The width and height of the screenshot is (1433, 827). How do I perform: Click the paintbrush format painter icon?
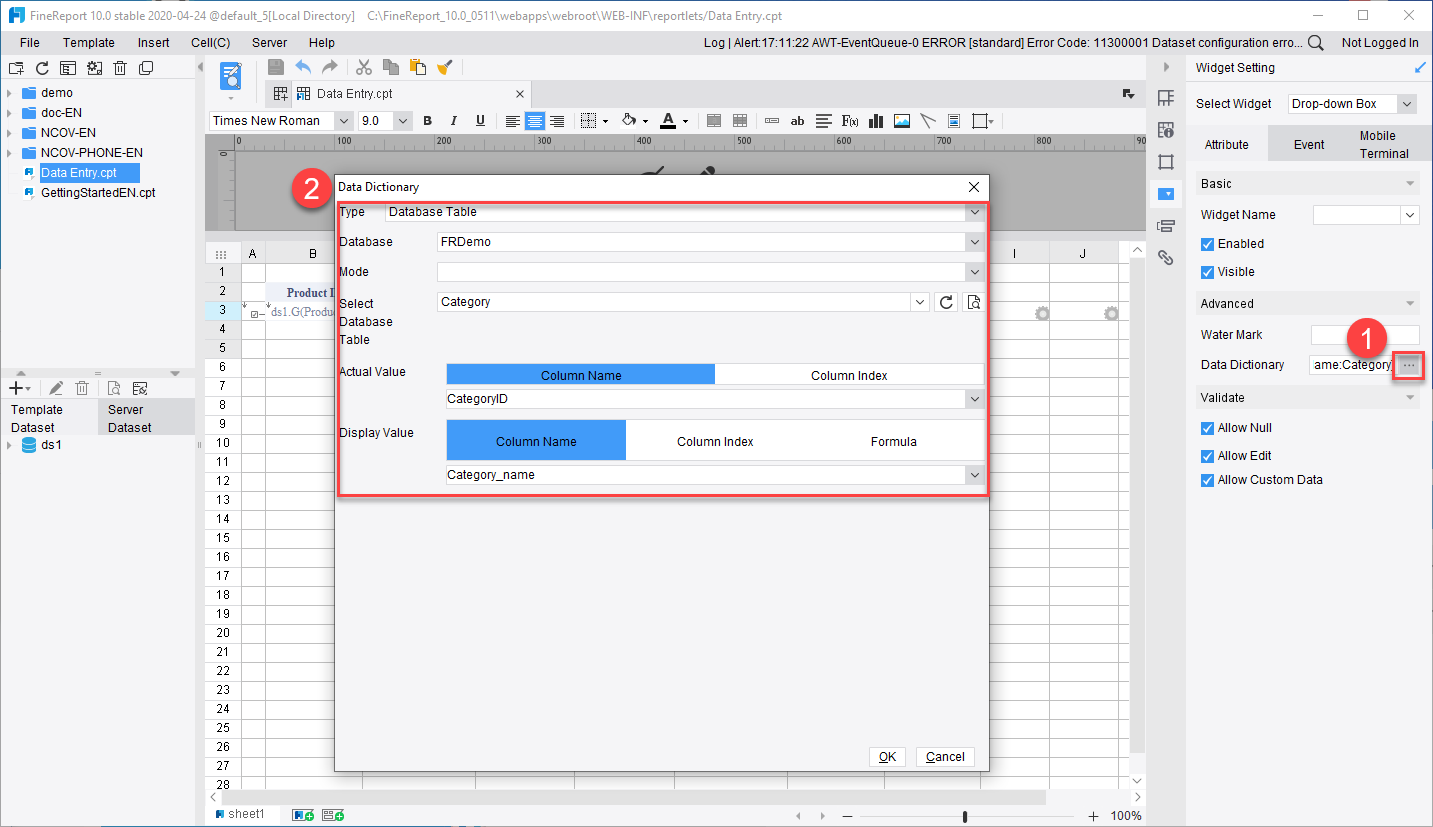coord(444,67)
